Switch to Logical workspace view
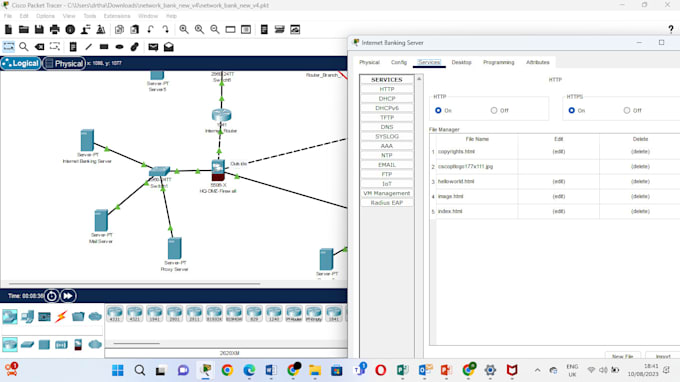Viewport: 680px width, 382px height. [21, 63]
